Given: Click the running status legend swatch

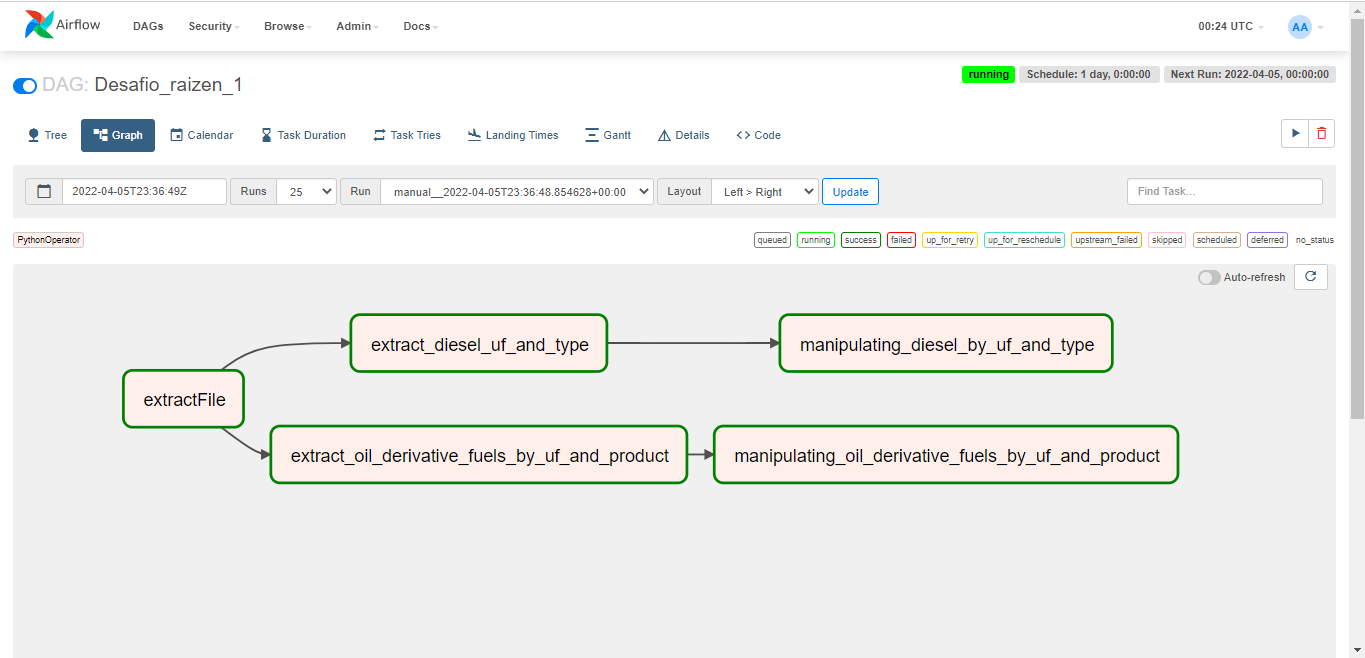Looking at the screenshot, I should coord(816,240).
